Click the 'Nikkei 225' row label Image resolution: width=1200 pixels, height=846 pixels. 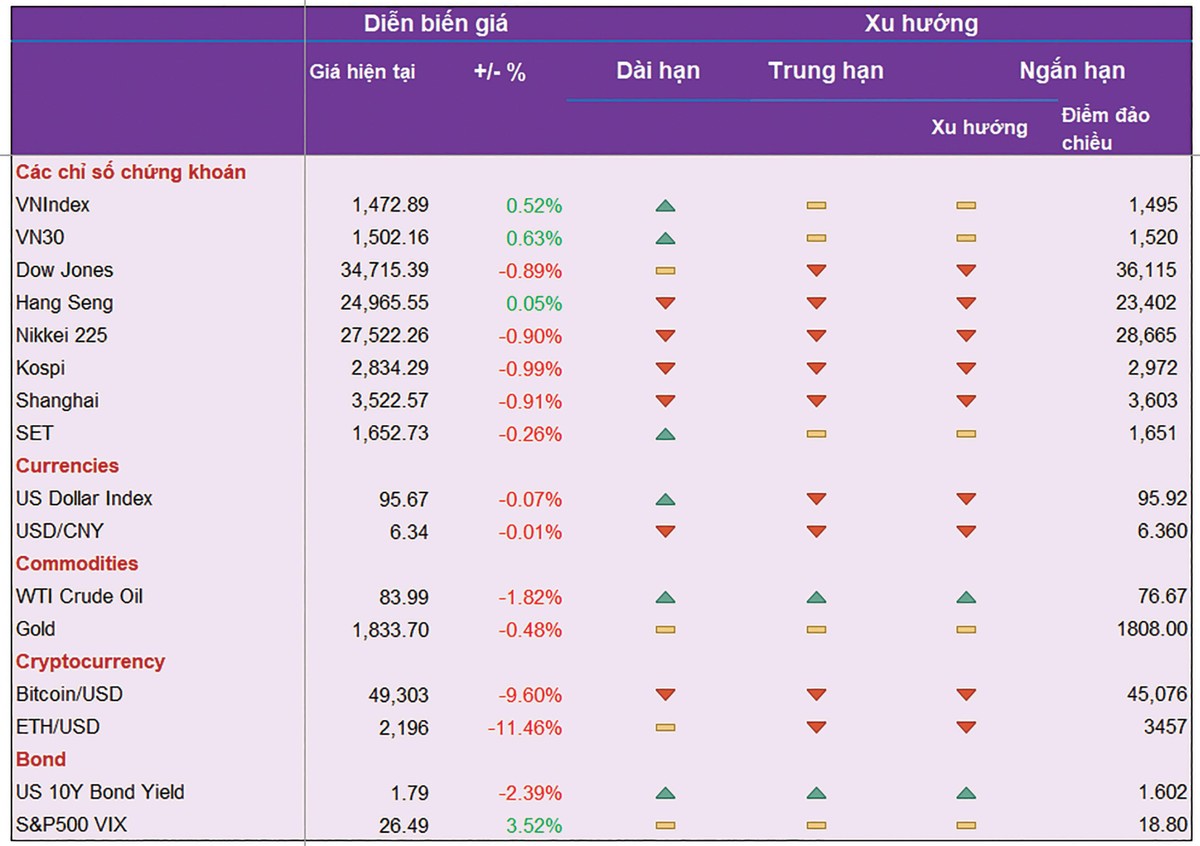pos(62,336)
